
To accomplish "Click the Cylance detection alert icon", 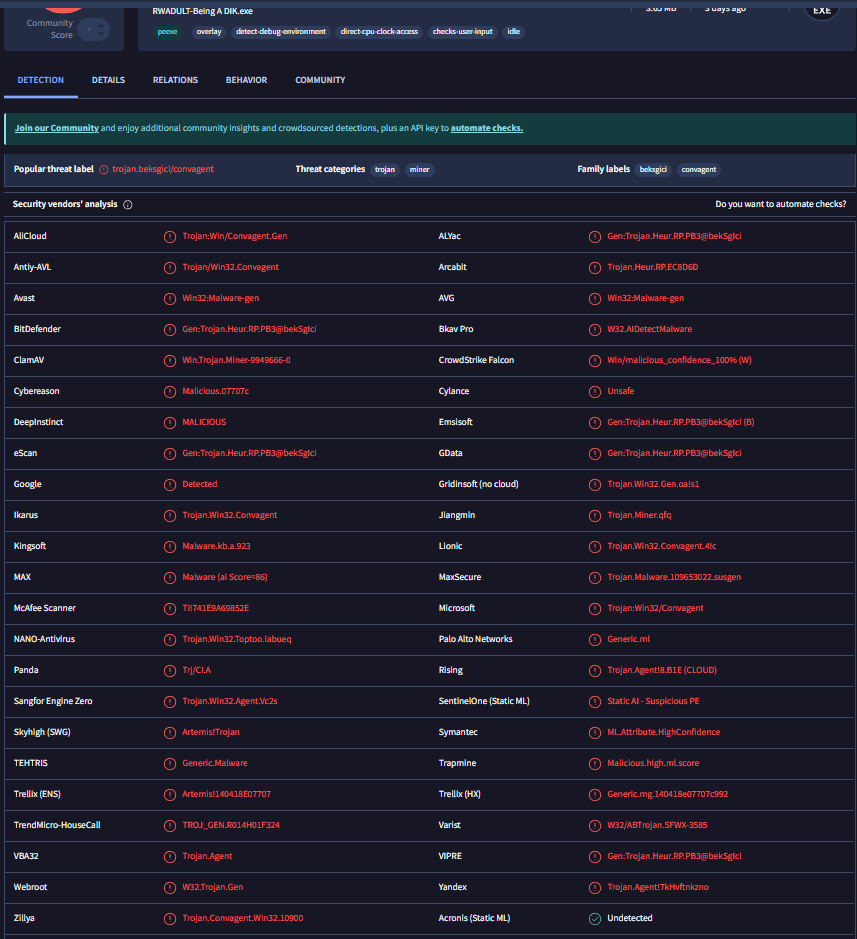I will [595, 392].
